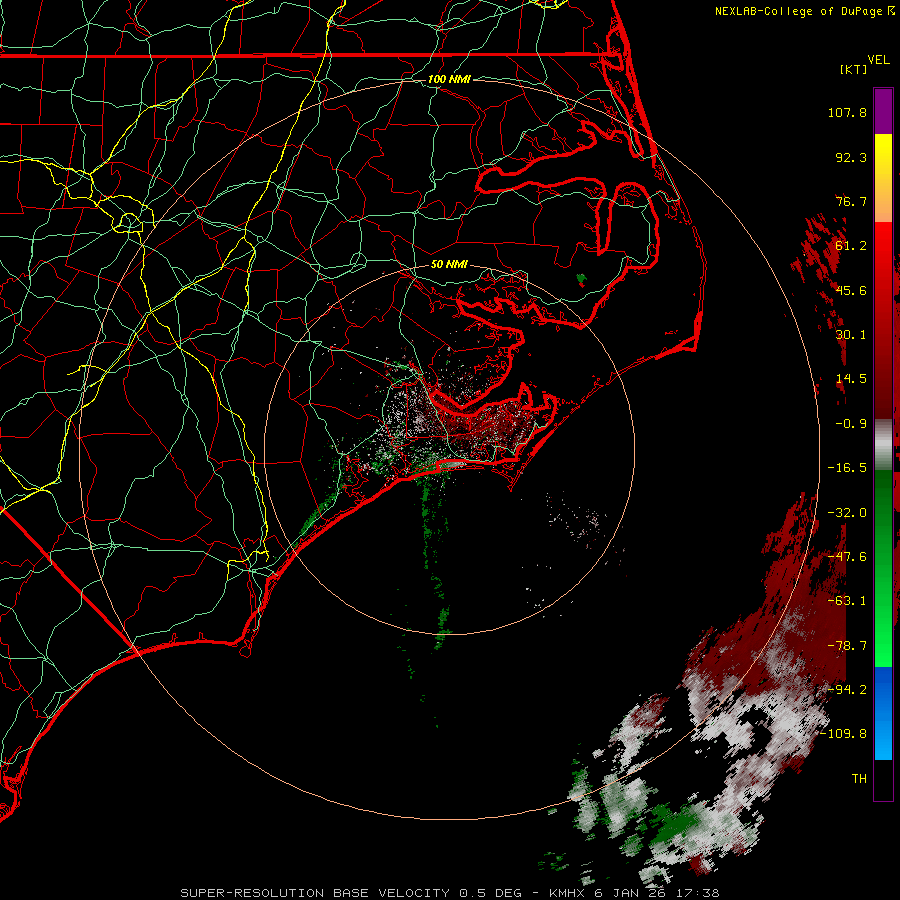The width and height of the screenshot is (900, 900).
Task: Select the -63.1 scale value
Action: click(x=847, y=601)
